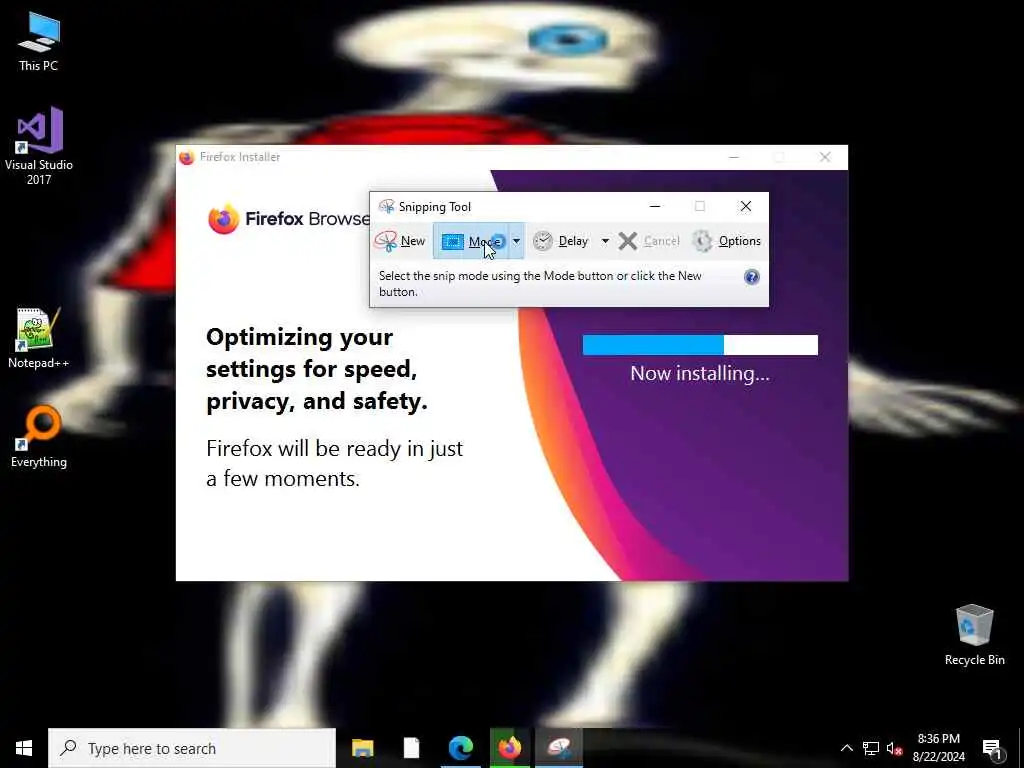Click the Firefox installation progress bar

point(700,345)
